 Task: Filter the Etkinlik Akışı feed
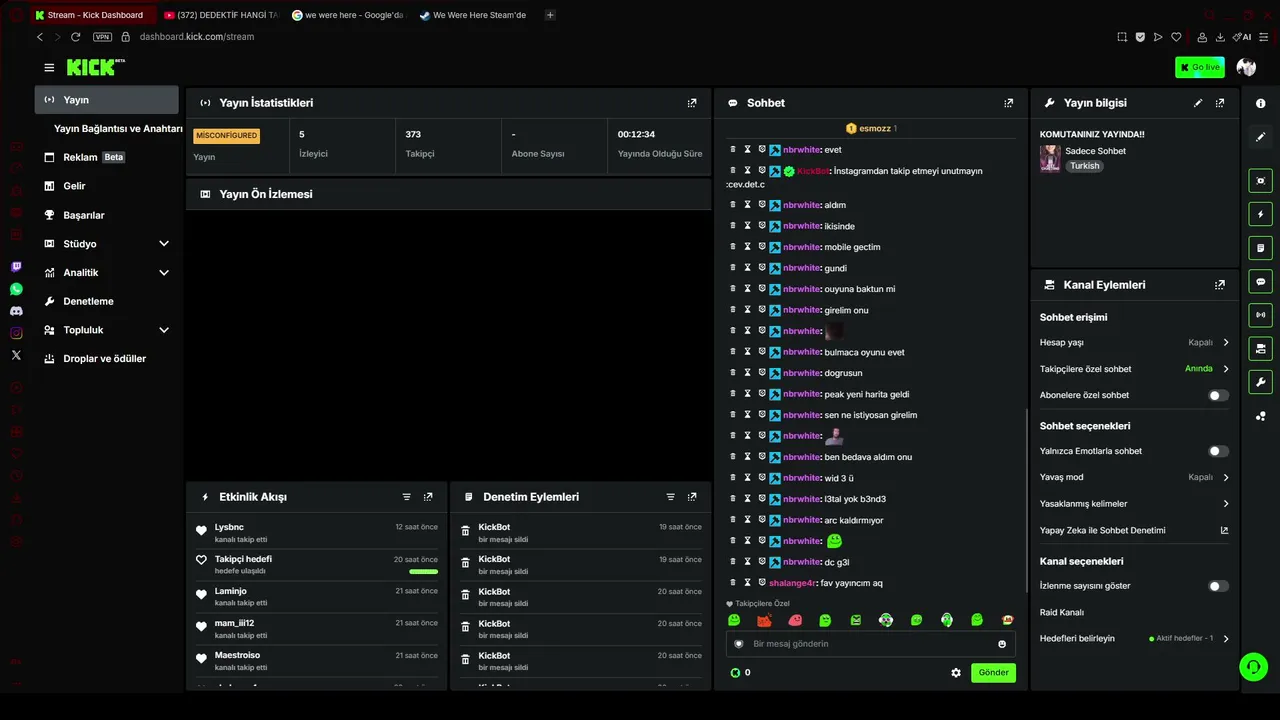tap(406, 497)
